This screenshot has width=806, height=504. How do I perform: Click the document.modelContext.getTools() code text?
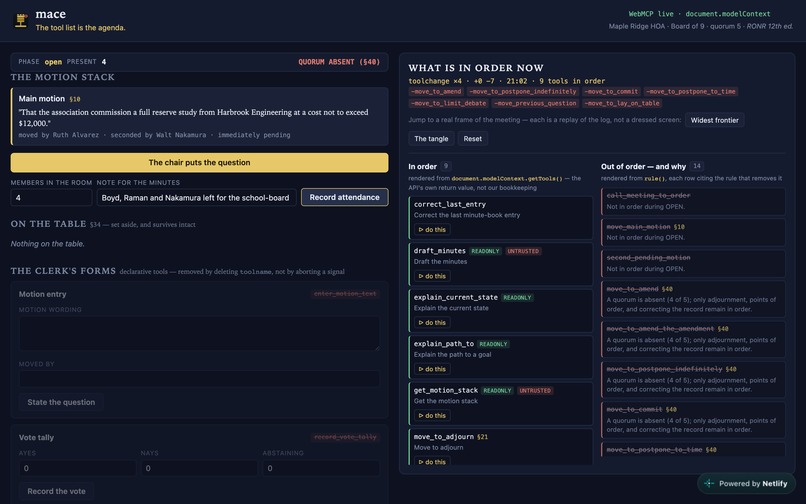click(507, 178)
